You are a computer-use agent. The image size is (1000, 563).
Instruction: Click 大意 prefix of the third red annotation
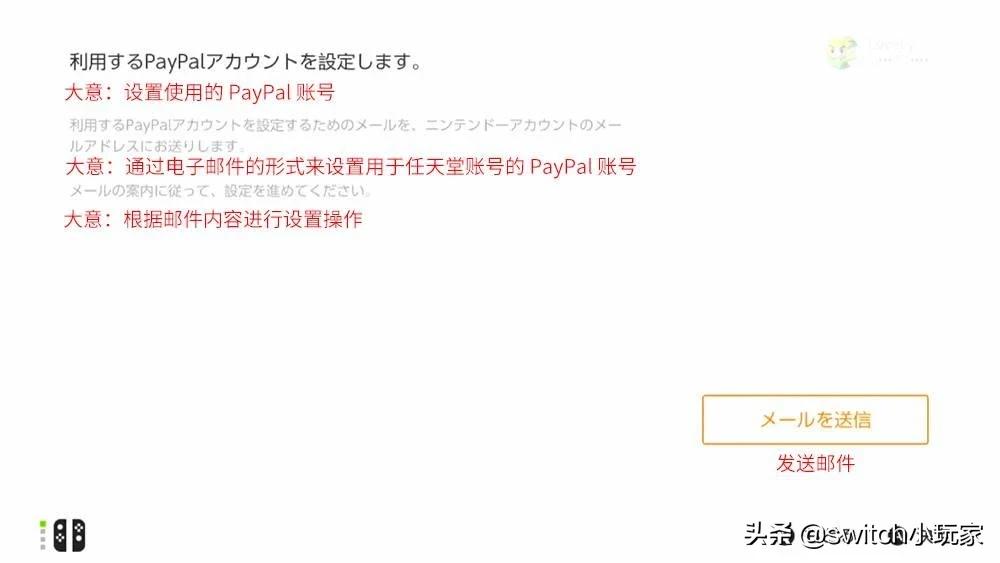coord(84,219)
